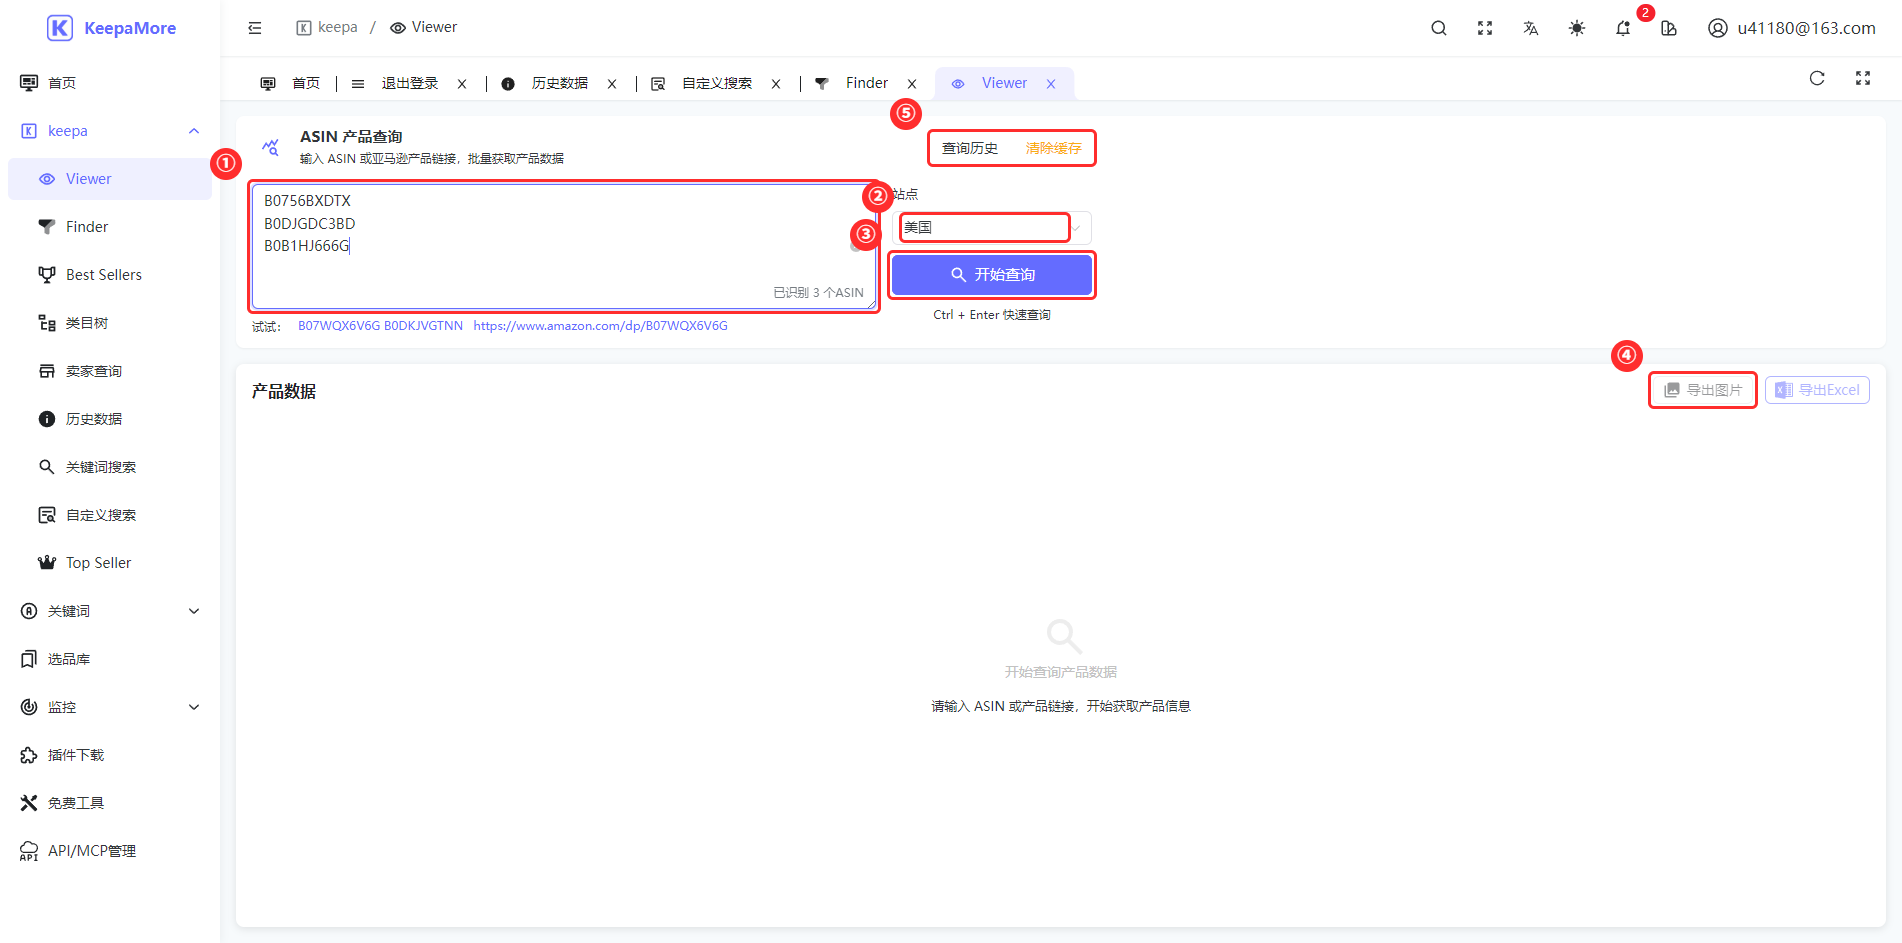Expand the 监控 sidebar group
The height and width of the screenshot is (943, 1902).
[x=110, y=707]
